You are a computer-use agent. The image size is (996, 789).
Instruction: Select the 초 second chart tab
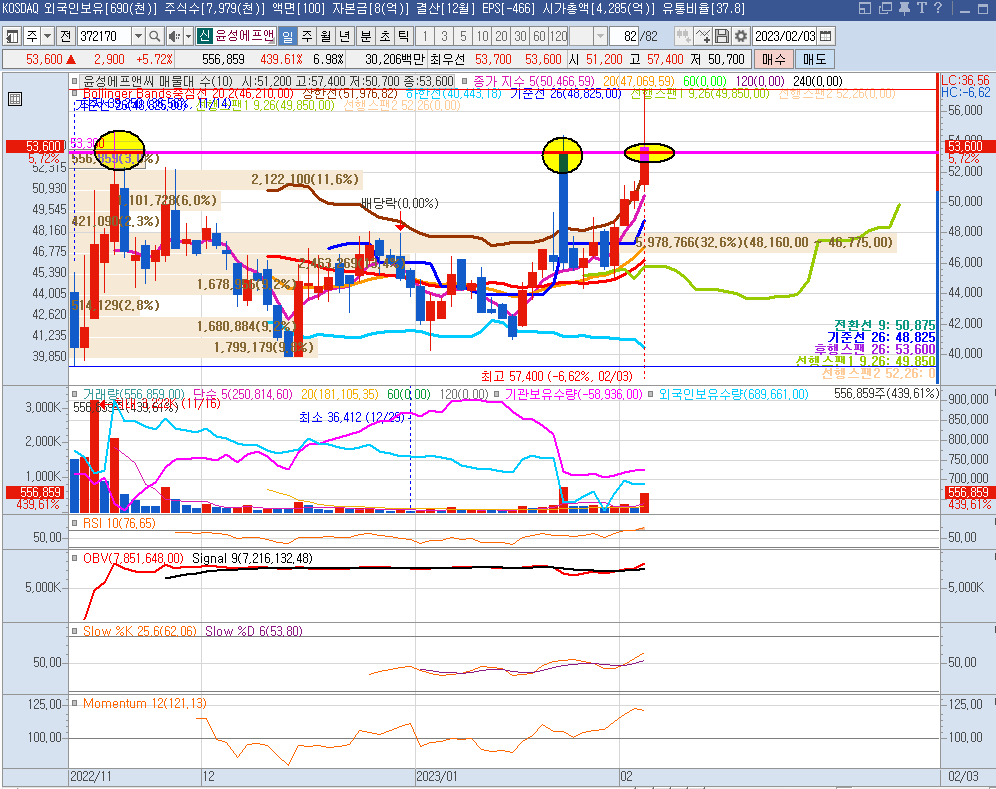(385, 36)
